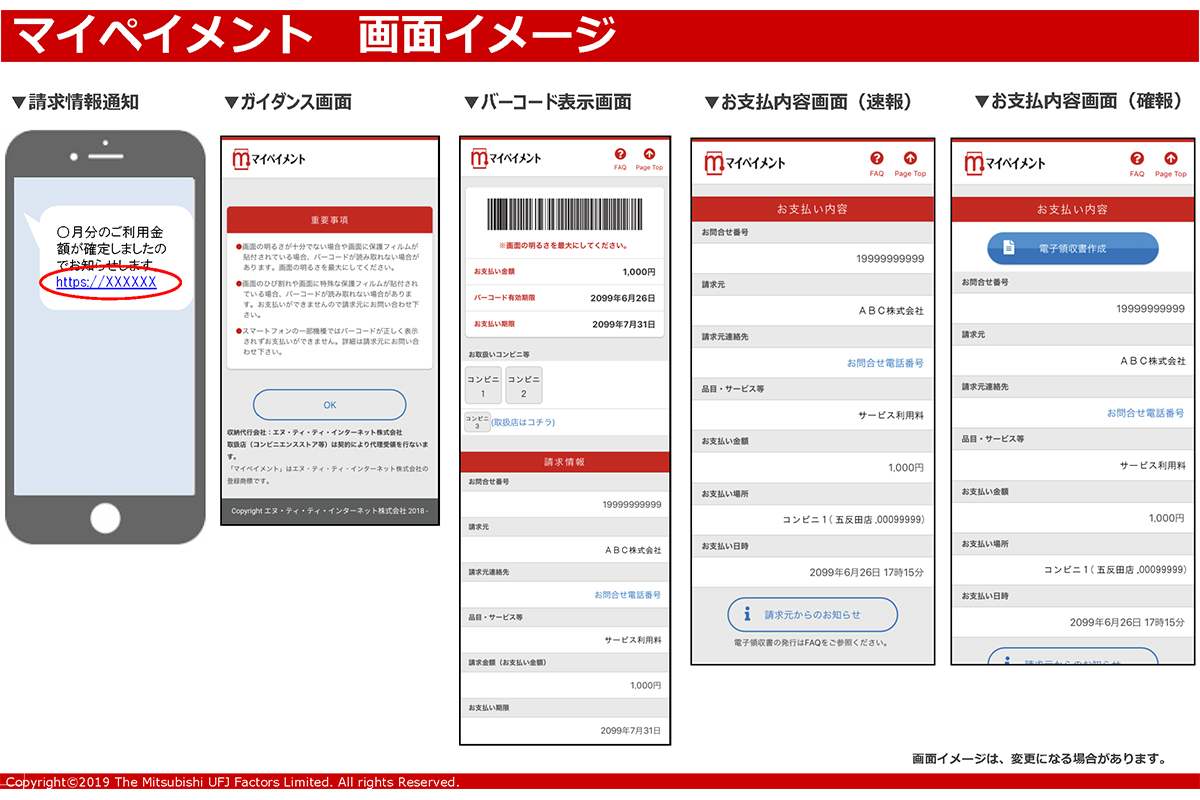Screen dimensions: 1200x800
Task: Open 請求元からのお知らせ on the 速報 screen
Action: [x=812, y=616]
